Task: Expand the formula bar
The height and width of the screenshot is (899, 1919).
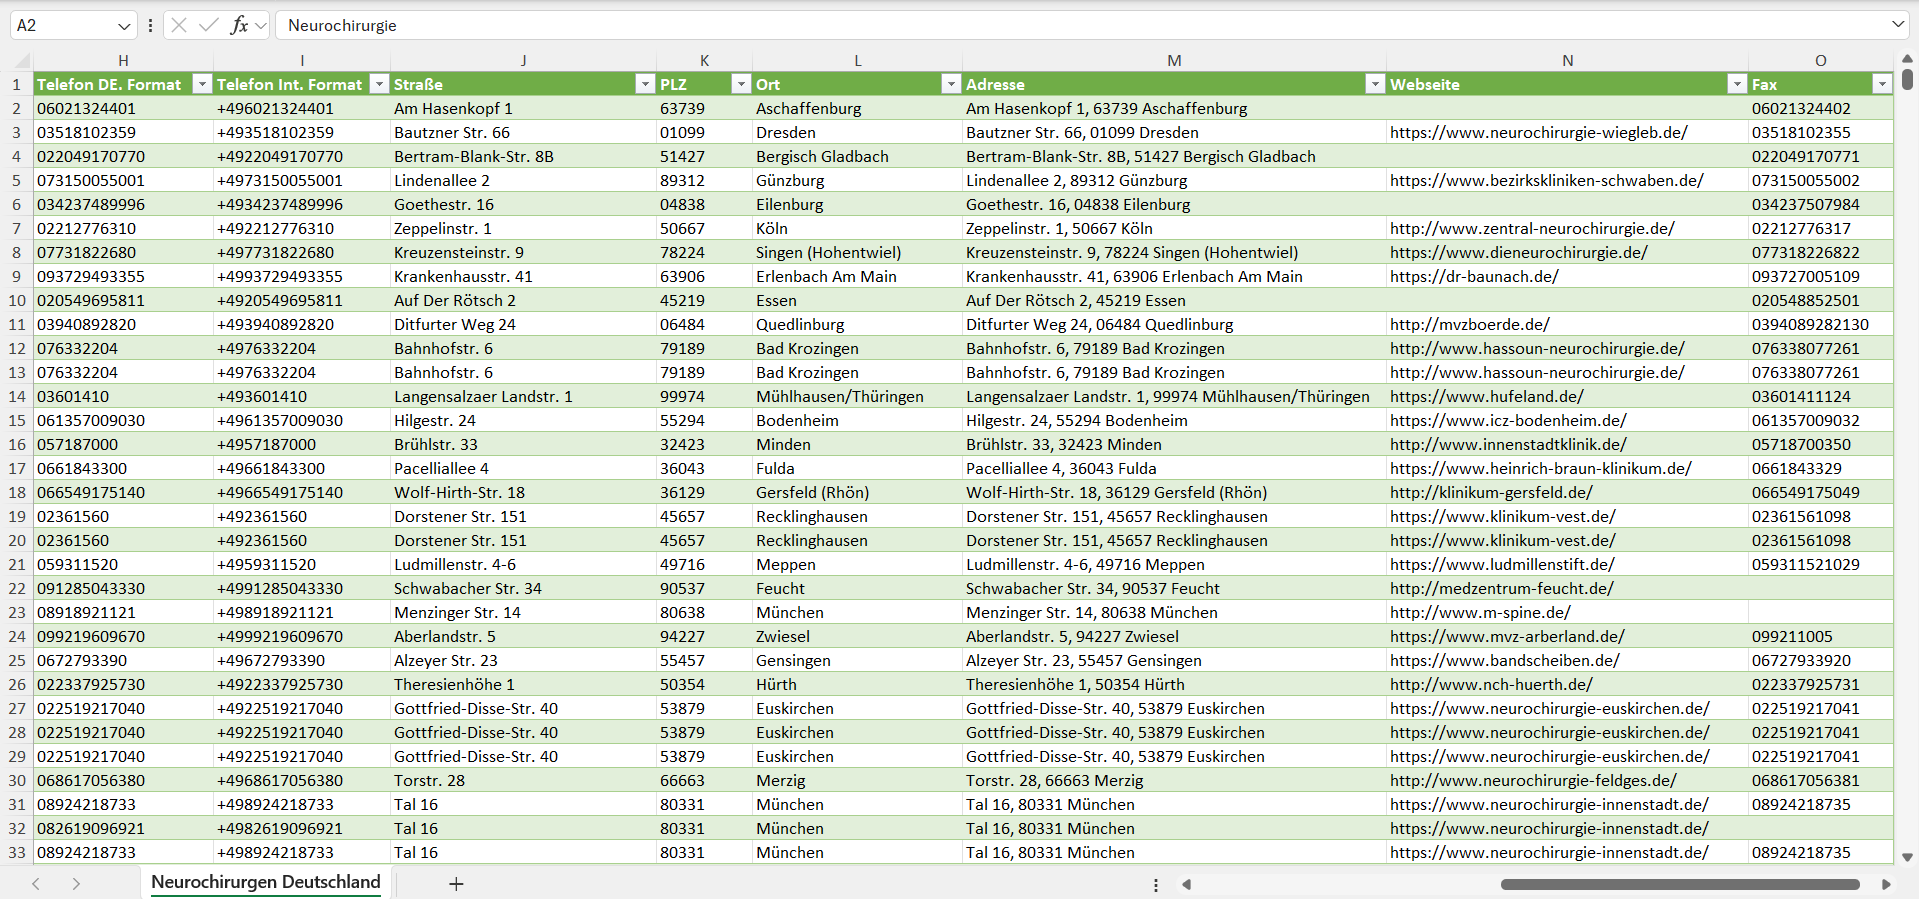Action: (1897, 25)
